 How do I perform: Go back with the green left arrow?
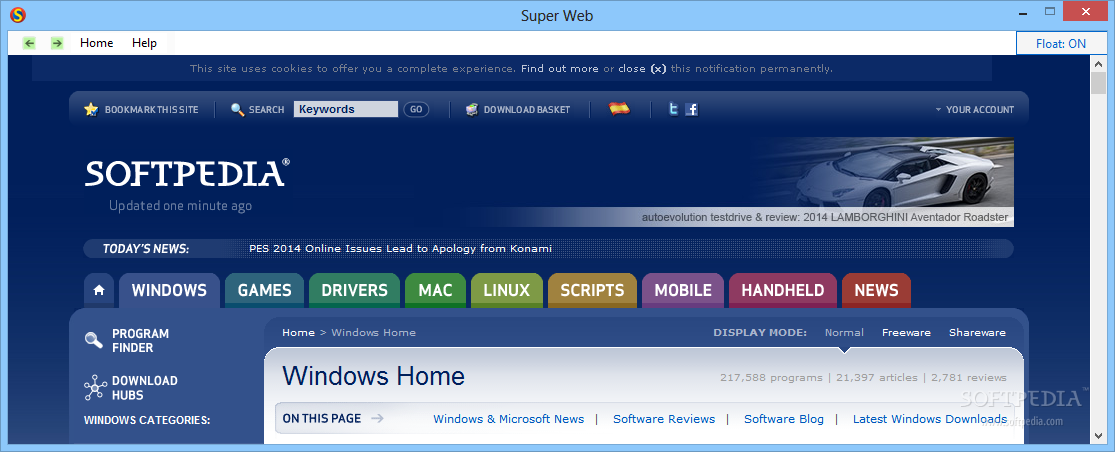coord(29,43)
